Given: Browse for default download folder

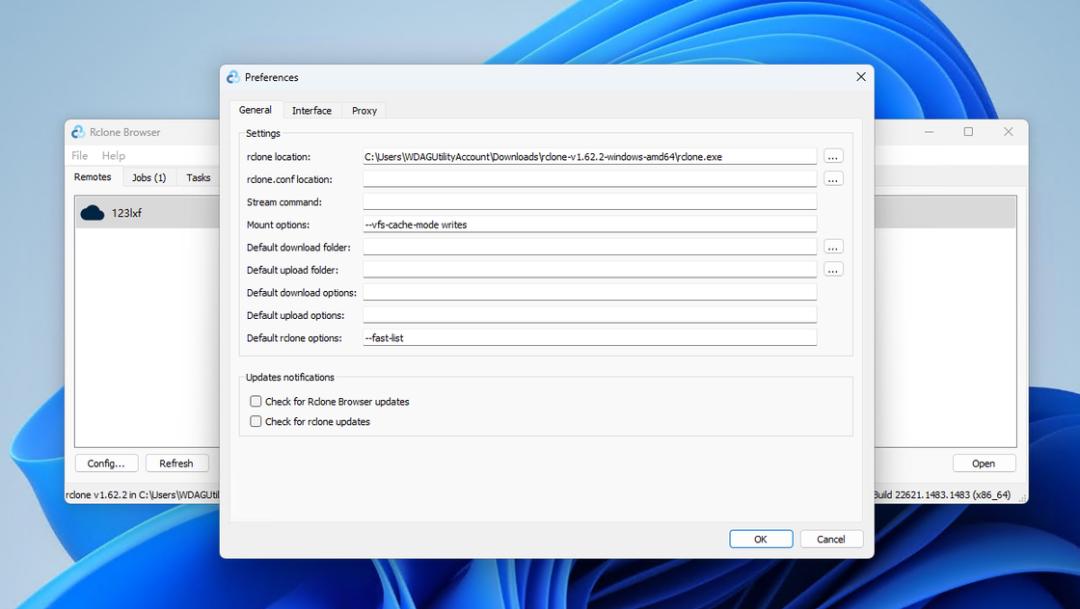Looking at the screenshot, I should 833,247.
